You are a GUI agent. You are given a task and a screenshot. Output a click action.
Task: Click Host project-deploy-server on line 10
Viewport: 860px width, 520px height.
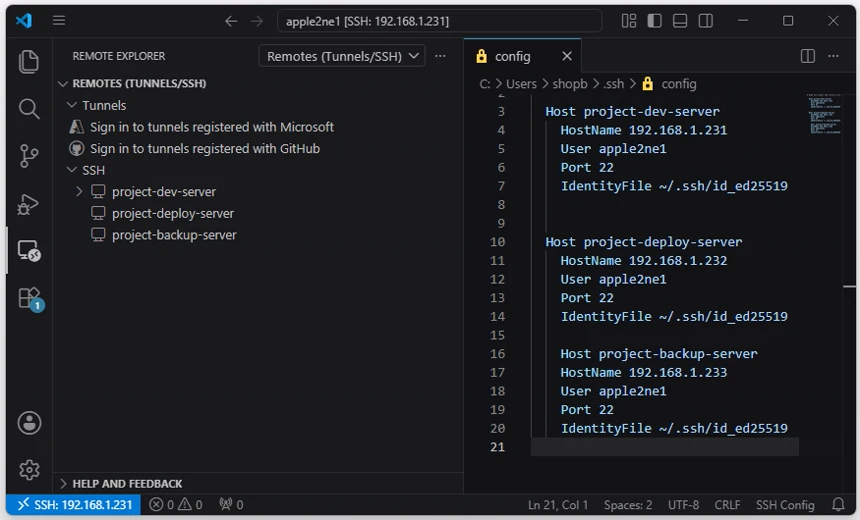[x=643, y=242]
